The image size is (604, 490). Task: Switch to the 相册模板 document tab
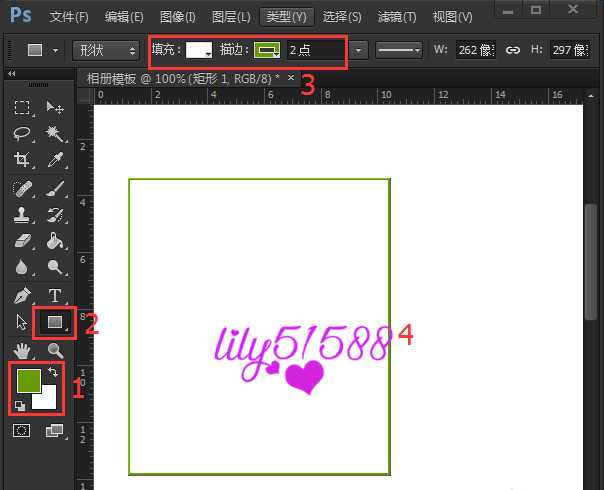(183, 79)
